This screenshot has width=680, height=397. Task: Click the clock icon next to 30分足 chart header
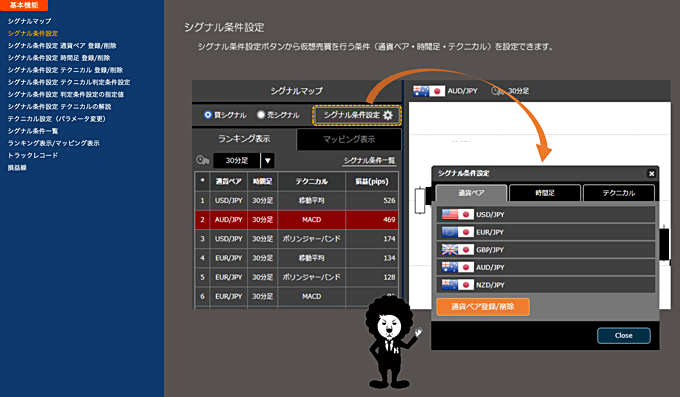497,91
